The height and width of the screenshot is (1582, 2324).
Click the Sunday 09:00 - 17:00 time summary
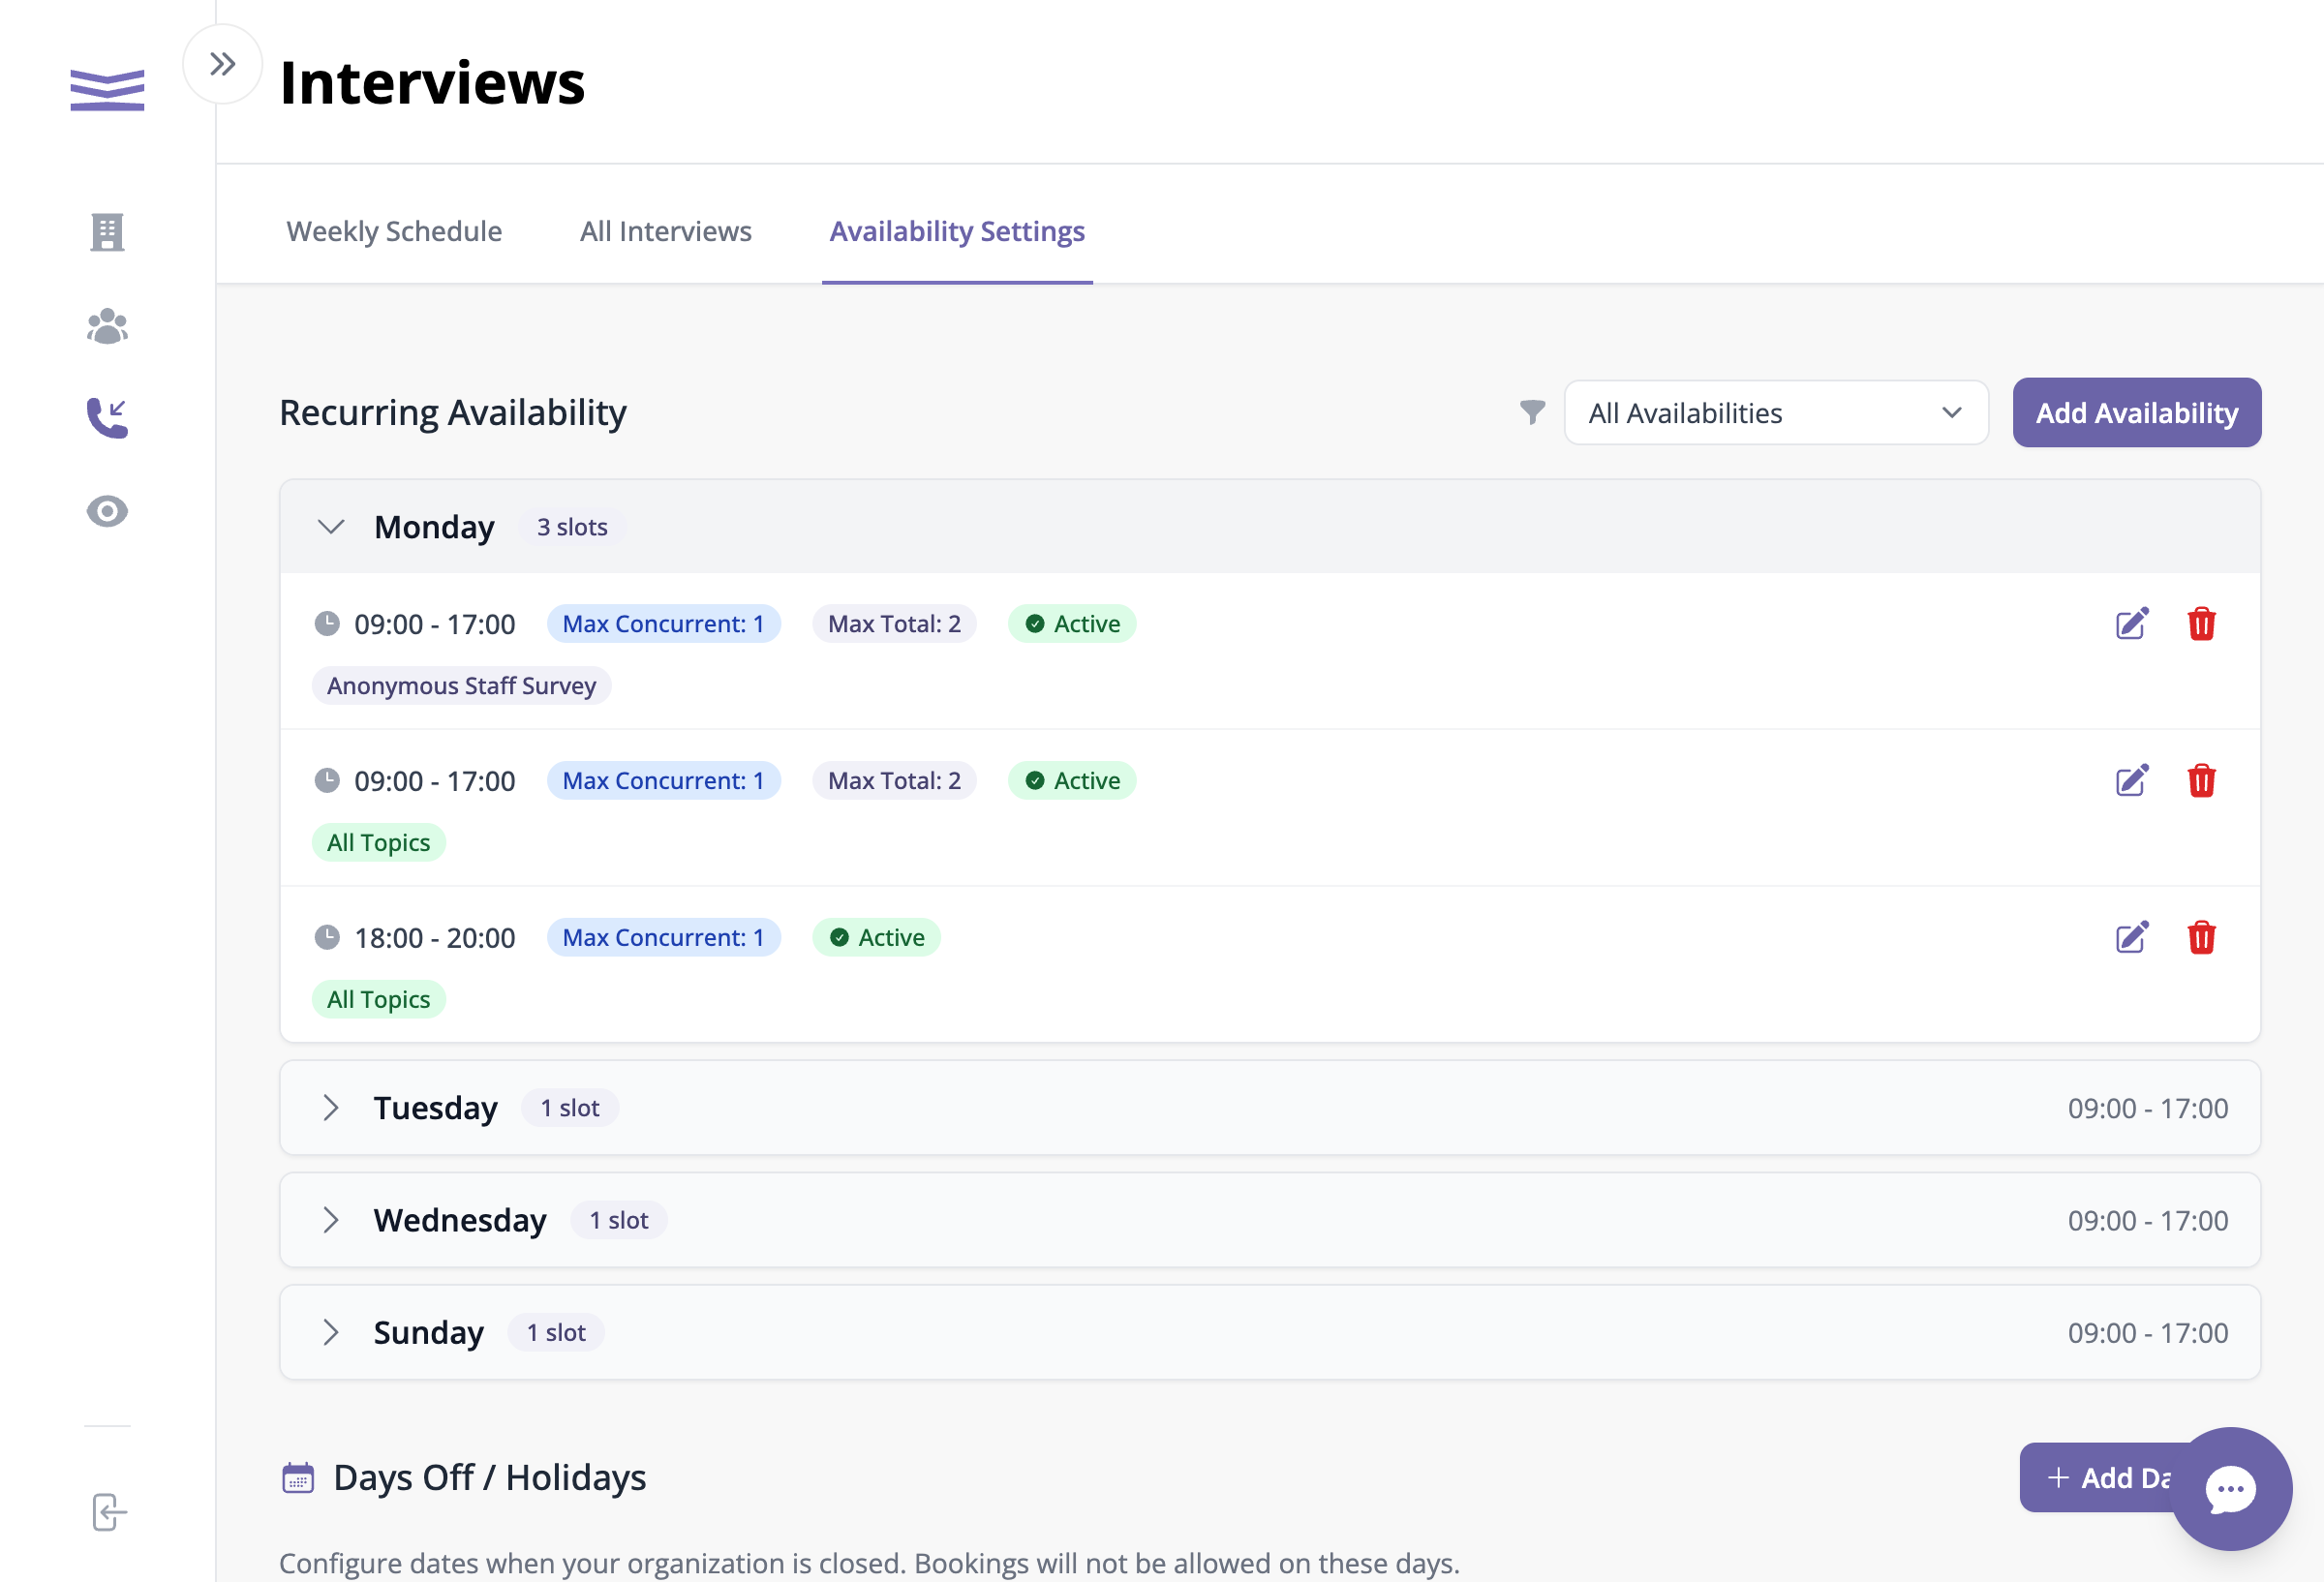click(x=2147, y=1332)
